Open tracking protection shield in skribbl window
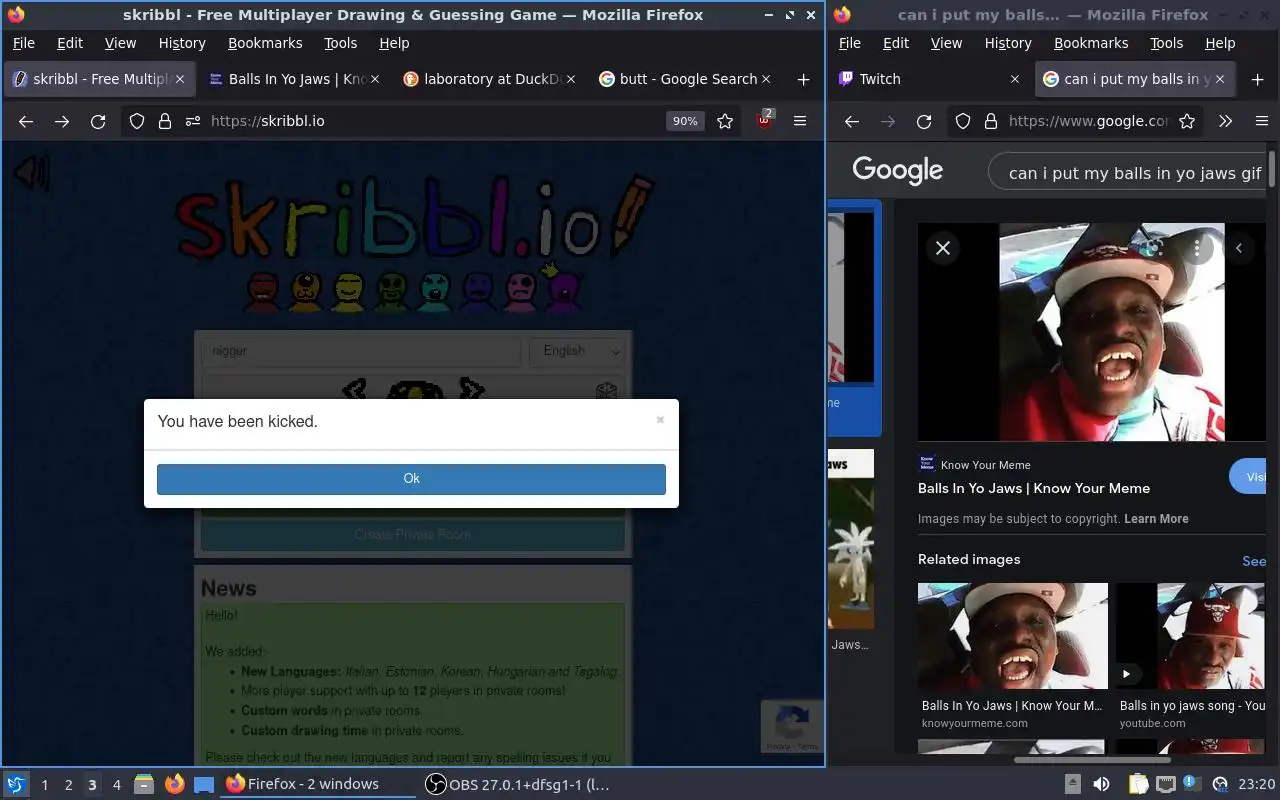Image resolution: width=1280 pixels, height=800 pixels. 137,121
